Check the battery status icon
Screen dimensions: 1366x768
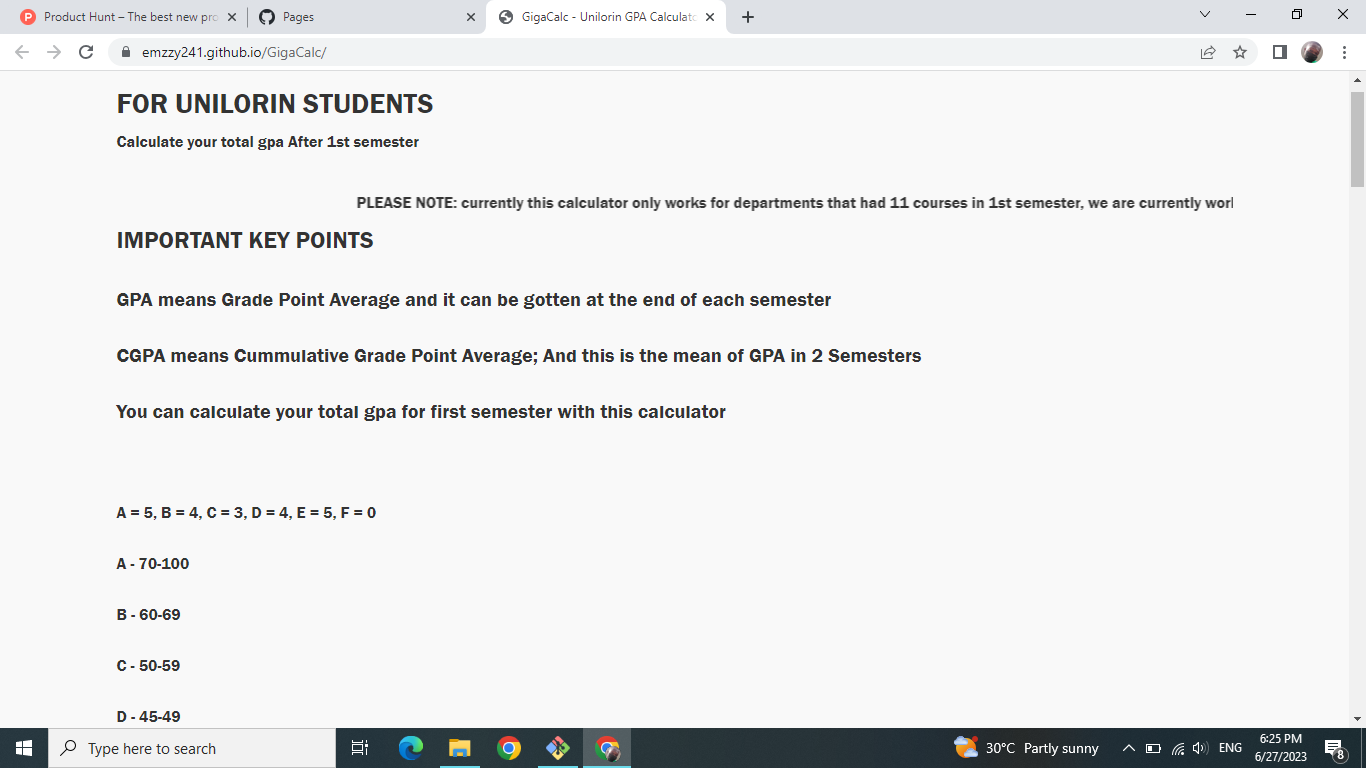[x=1152, y=748]
